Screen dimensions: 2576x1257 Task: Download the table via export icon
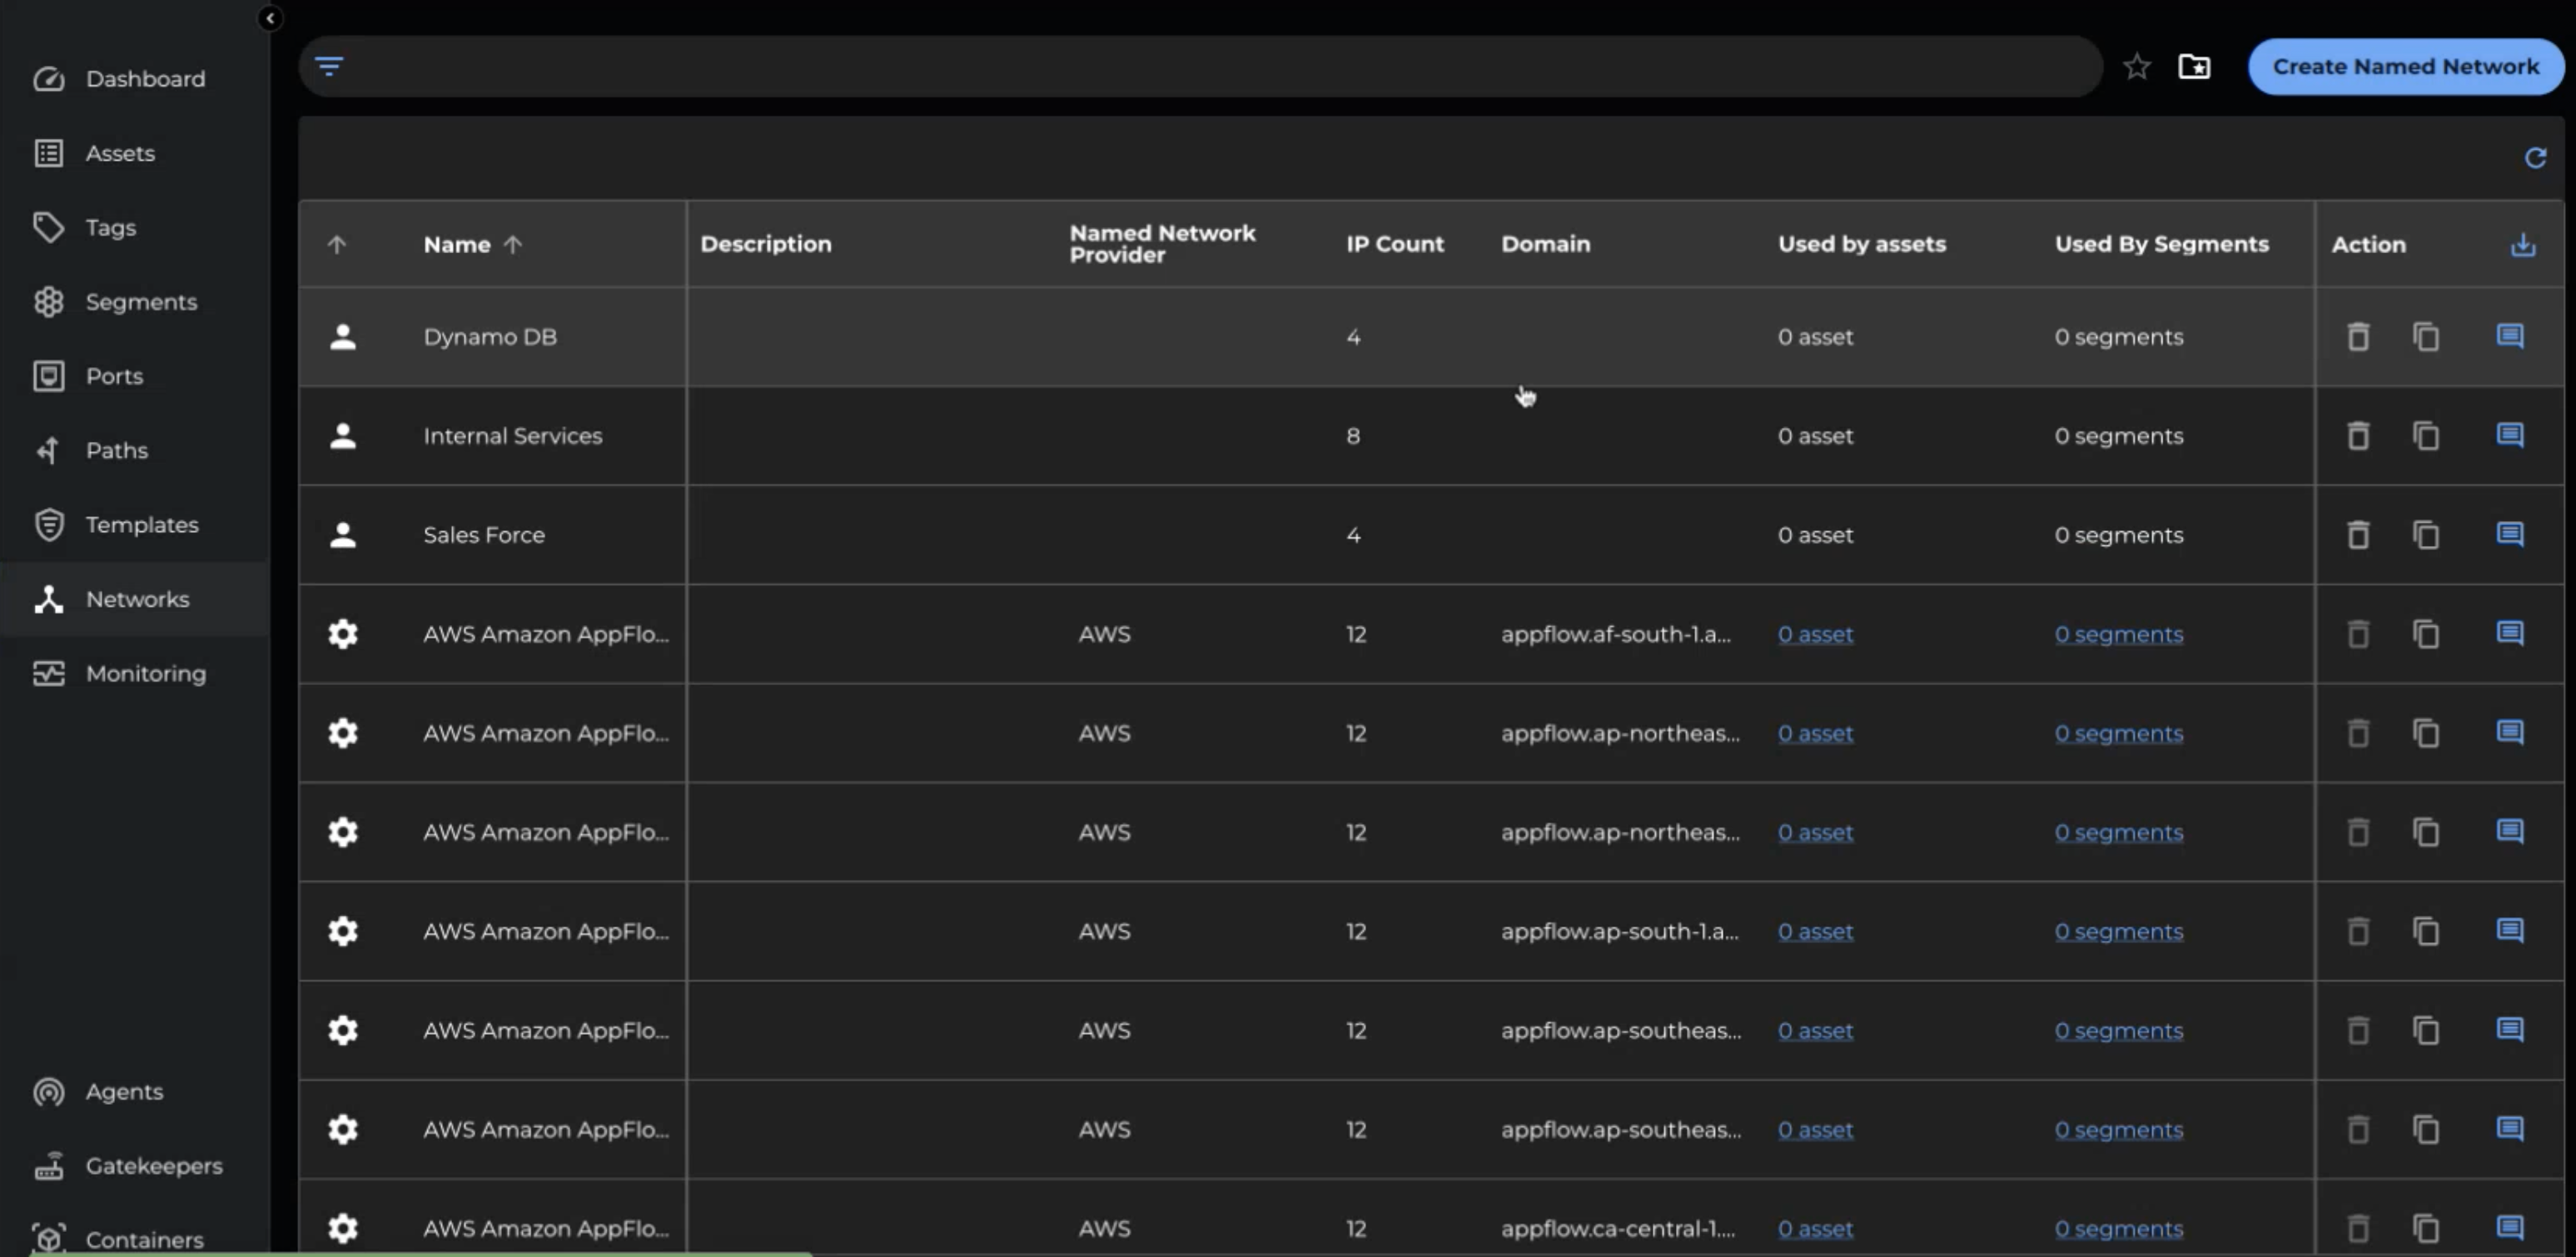pos(2522,245)
